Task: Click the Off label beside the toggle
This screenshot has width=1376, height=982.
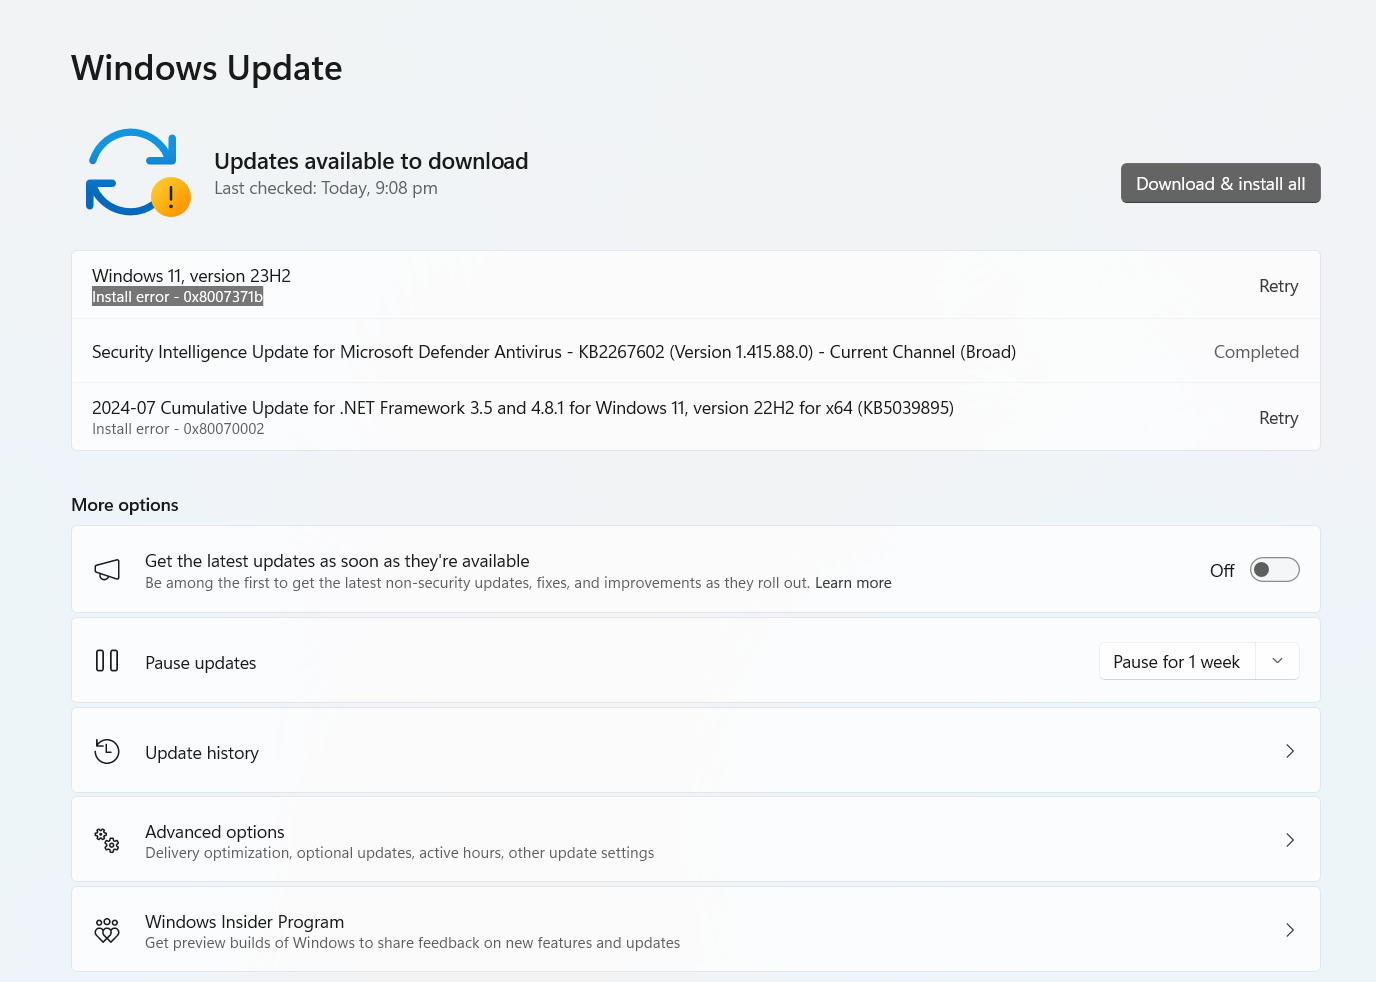Action: 1222,571
